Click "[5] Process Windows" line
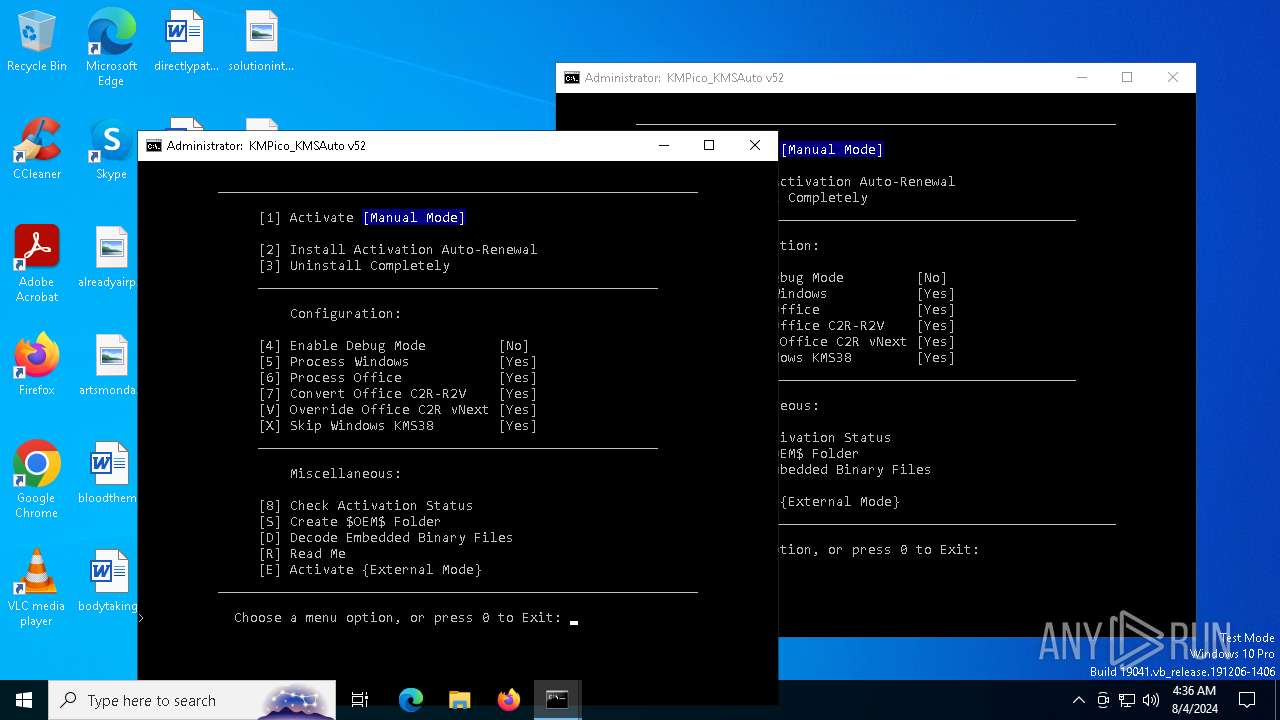Viewport: 1280px width, 720px height. 398,362
